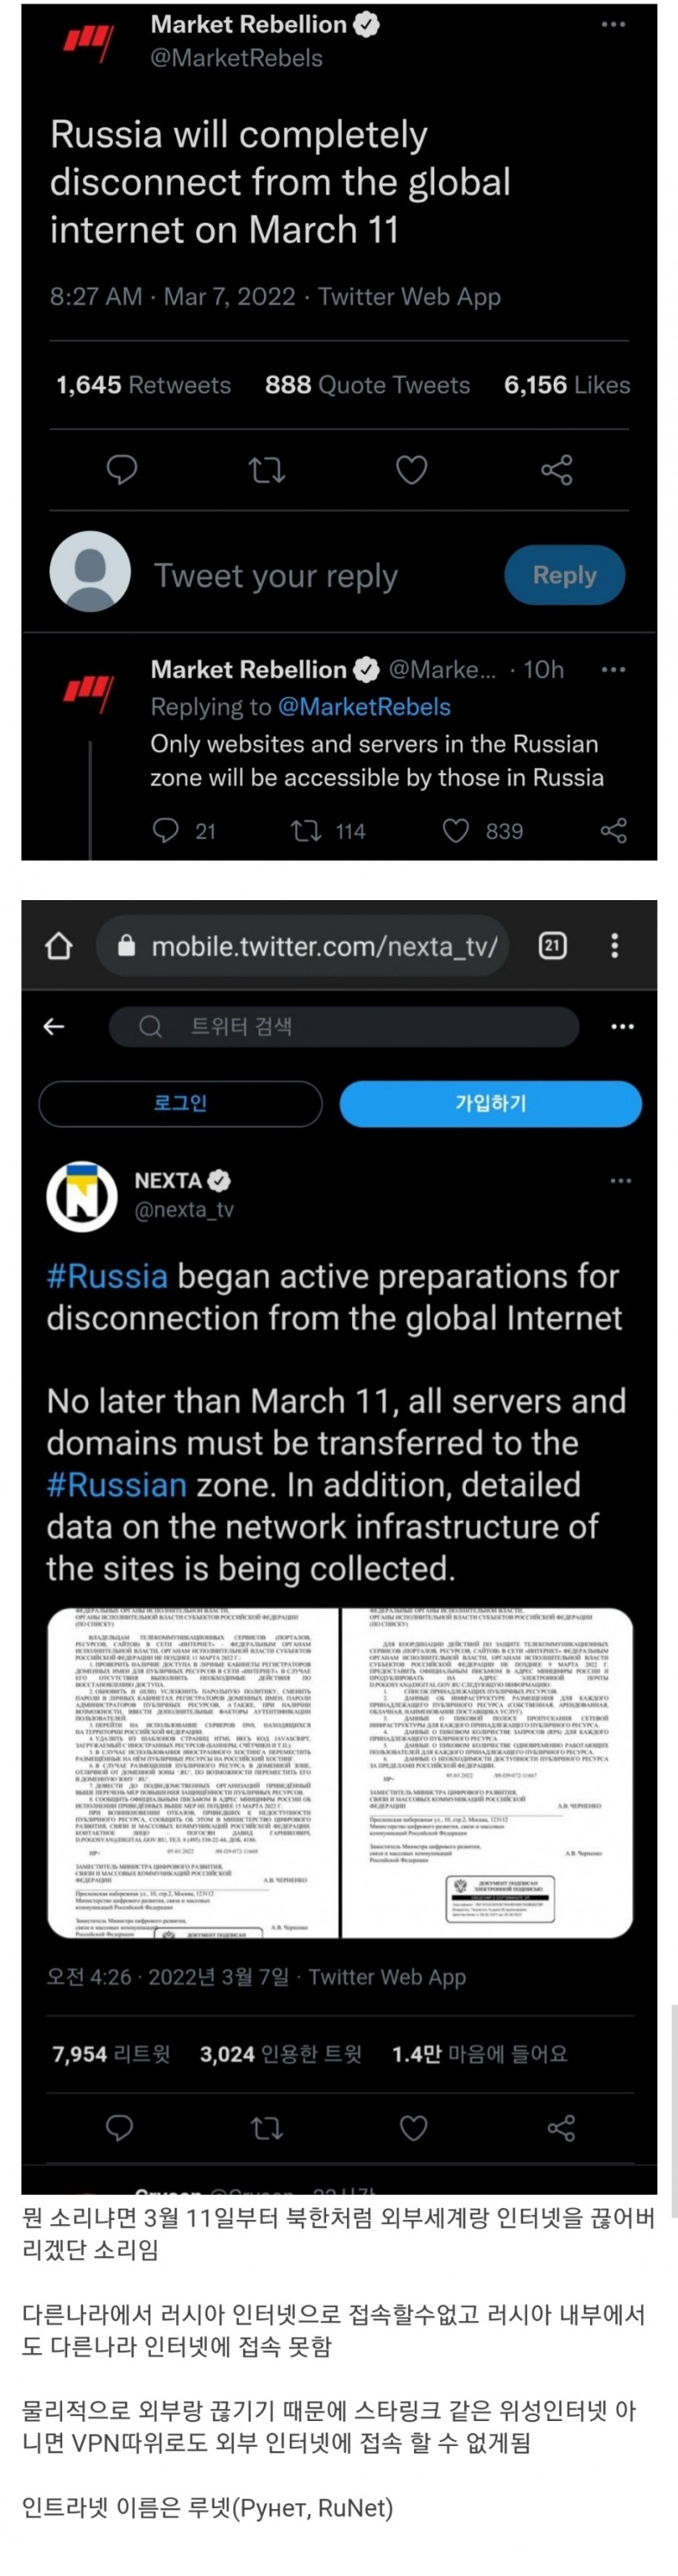Click the reply icon under Market Rebellion's main tweet
678x2576 pixels.
[122, 469]
